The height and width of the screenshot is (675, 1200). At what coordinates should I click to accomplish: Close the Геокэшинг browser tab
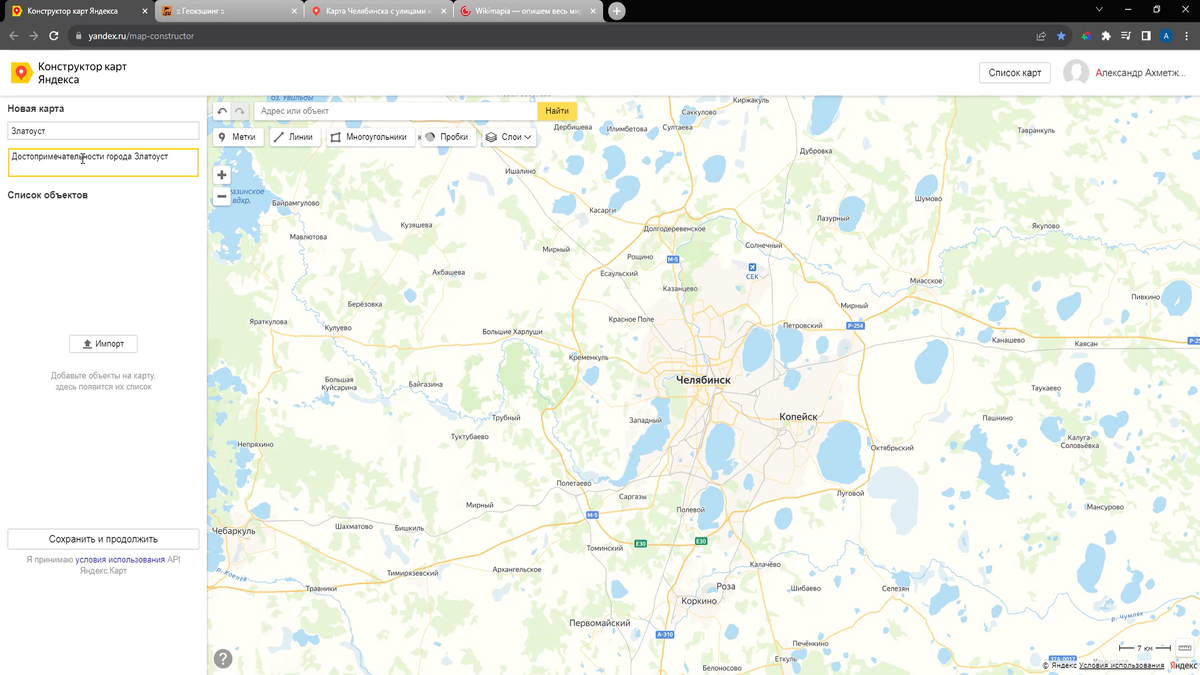(294, 11)
